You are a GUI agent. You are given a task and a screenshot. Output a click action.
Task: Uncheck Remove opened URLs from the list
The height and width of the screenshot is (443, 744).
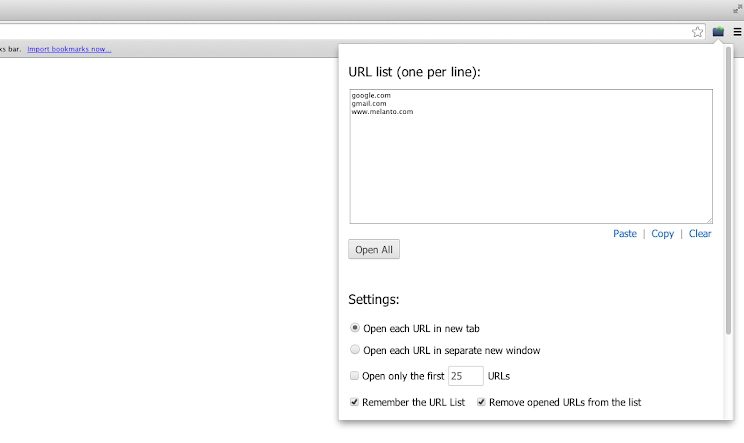[x=481, y=402]
